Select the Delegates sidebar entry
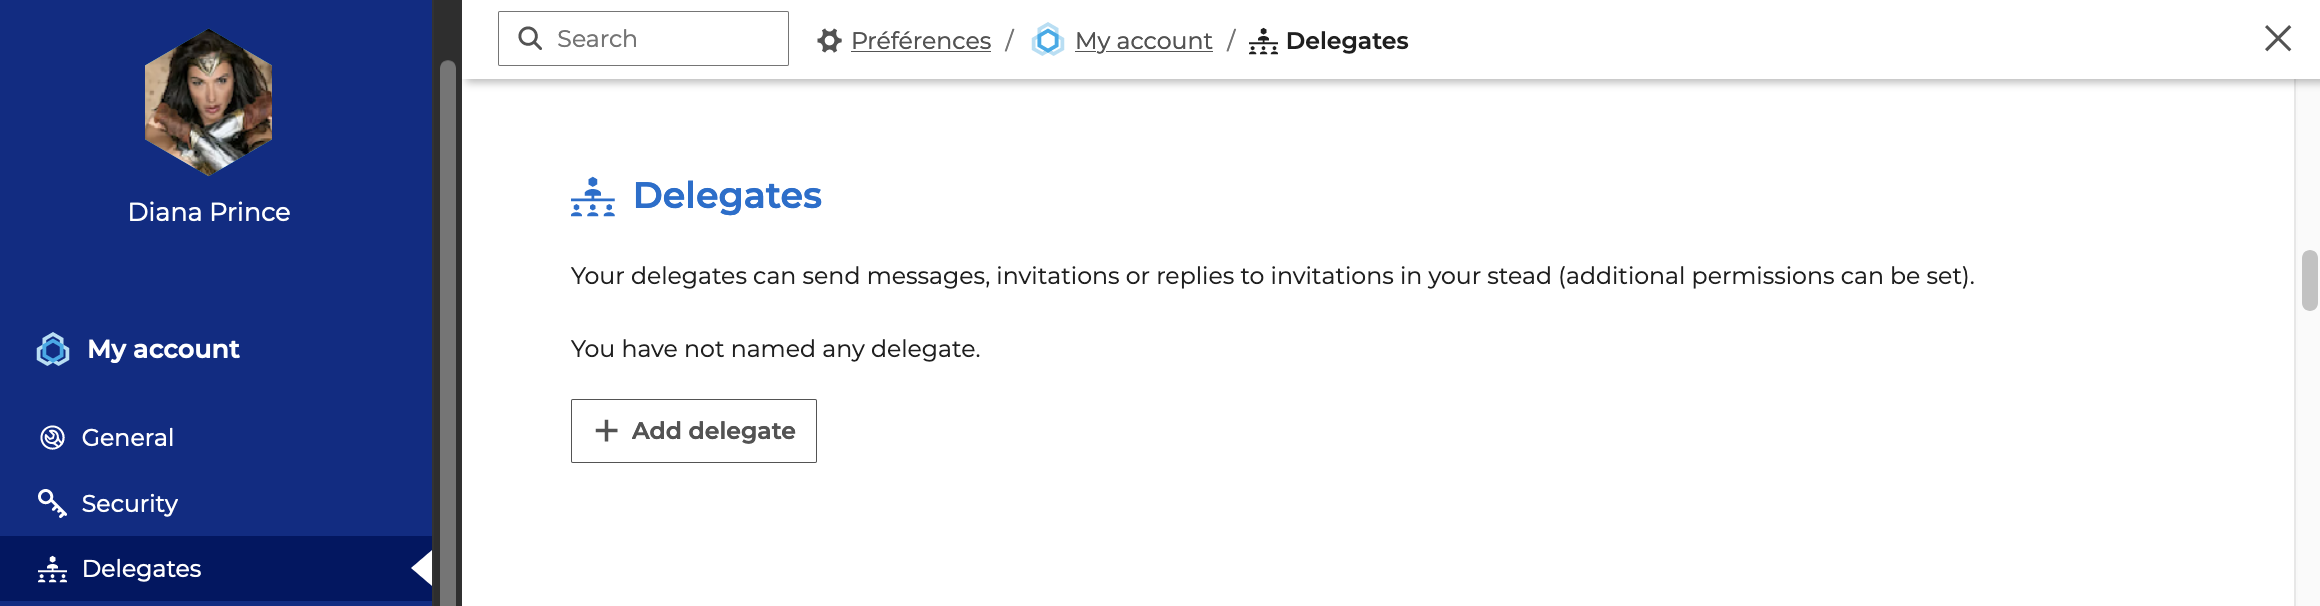Viewport: 2320px width, 606px height. tap(142, 569)
